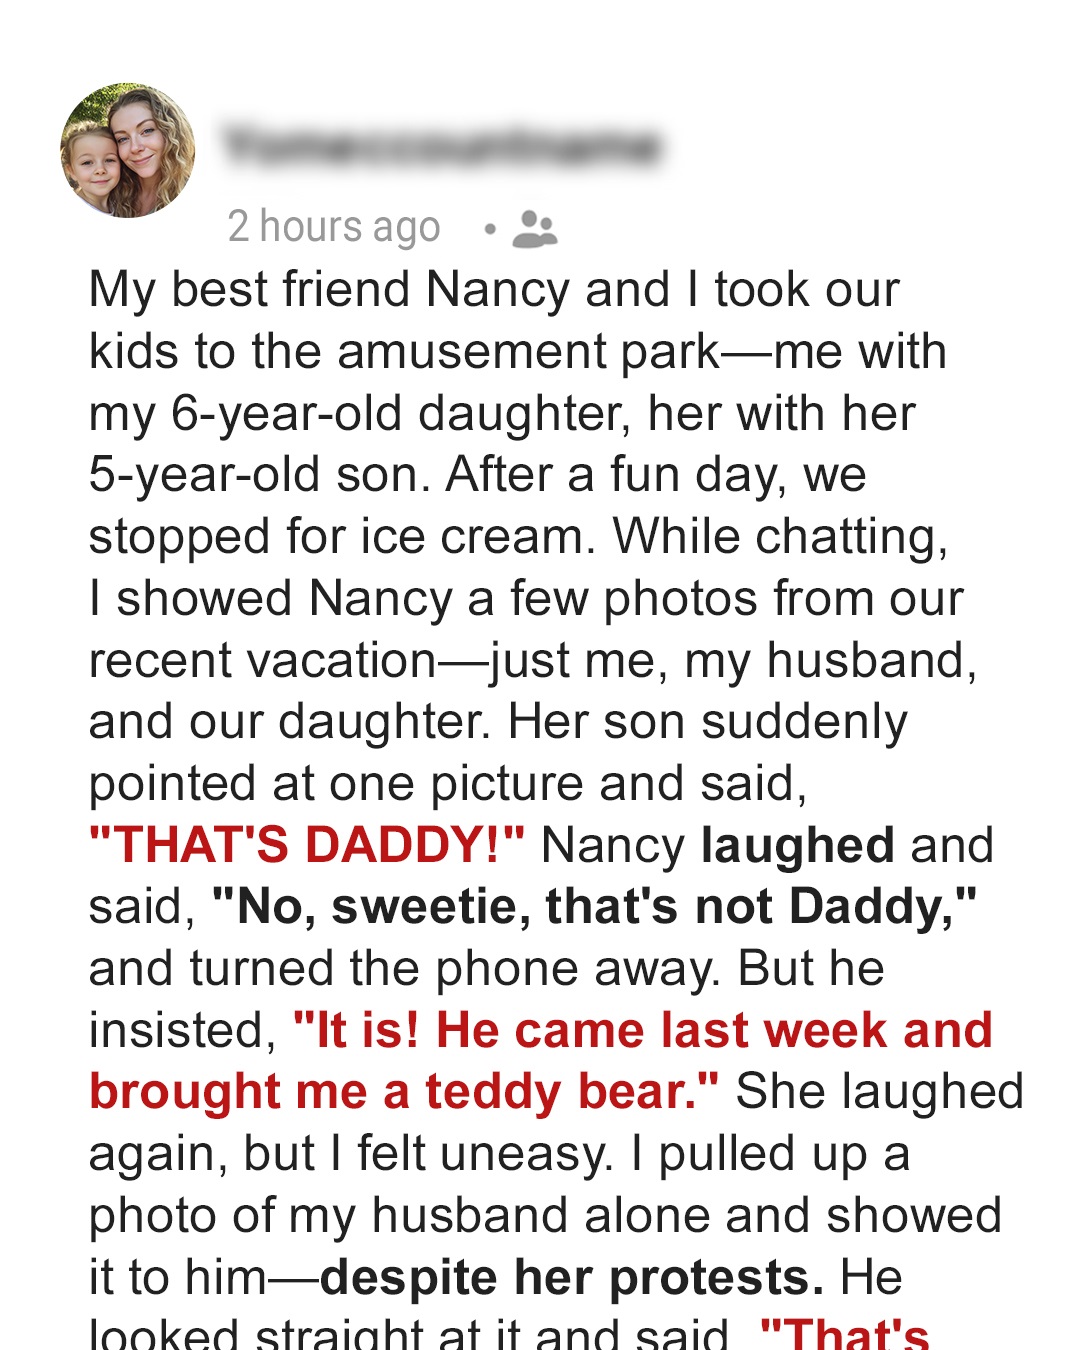
Task: Click the red 'It is! He came last week' text
Action: pos(642,1030)
